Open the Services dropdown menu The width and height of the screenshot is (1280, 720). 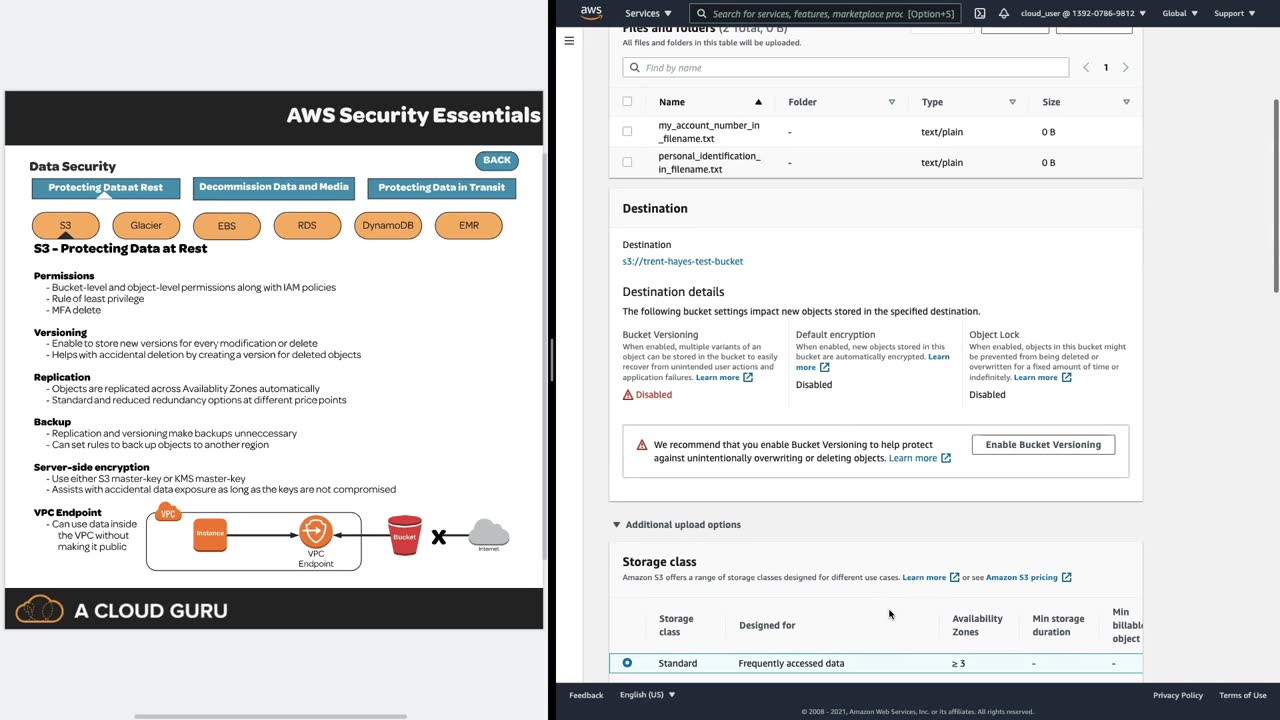pos(648,13)
